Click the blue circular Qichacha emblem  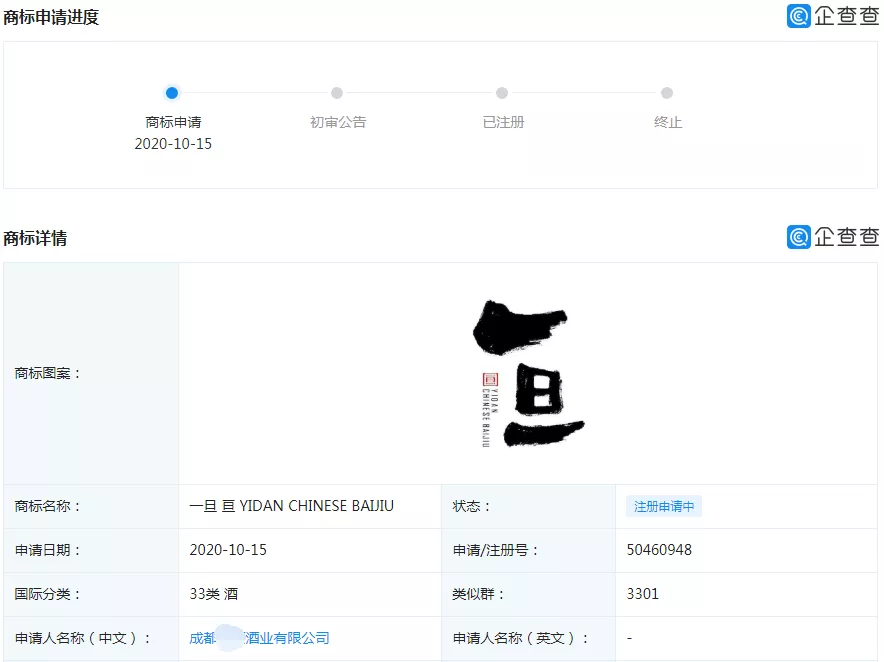(x=797, y=16)
